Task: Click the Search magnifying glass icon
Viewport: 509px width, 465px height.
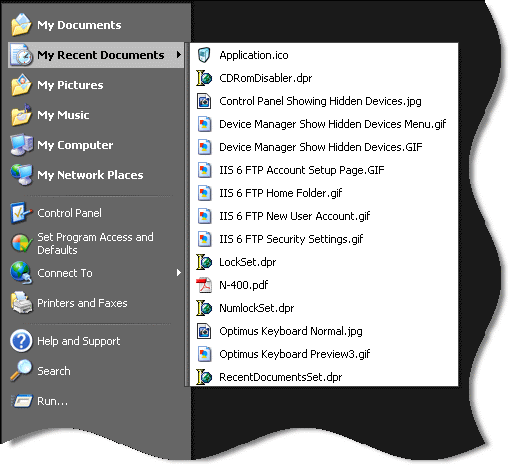Action: coord(21,371)
